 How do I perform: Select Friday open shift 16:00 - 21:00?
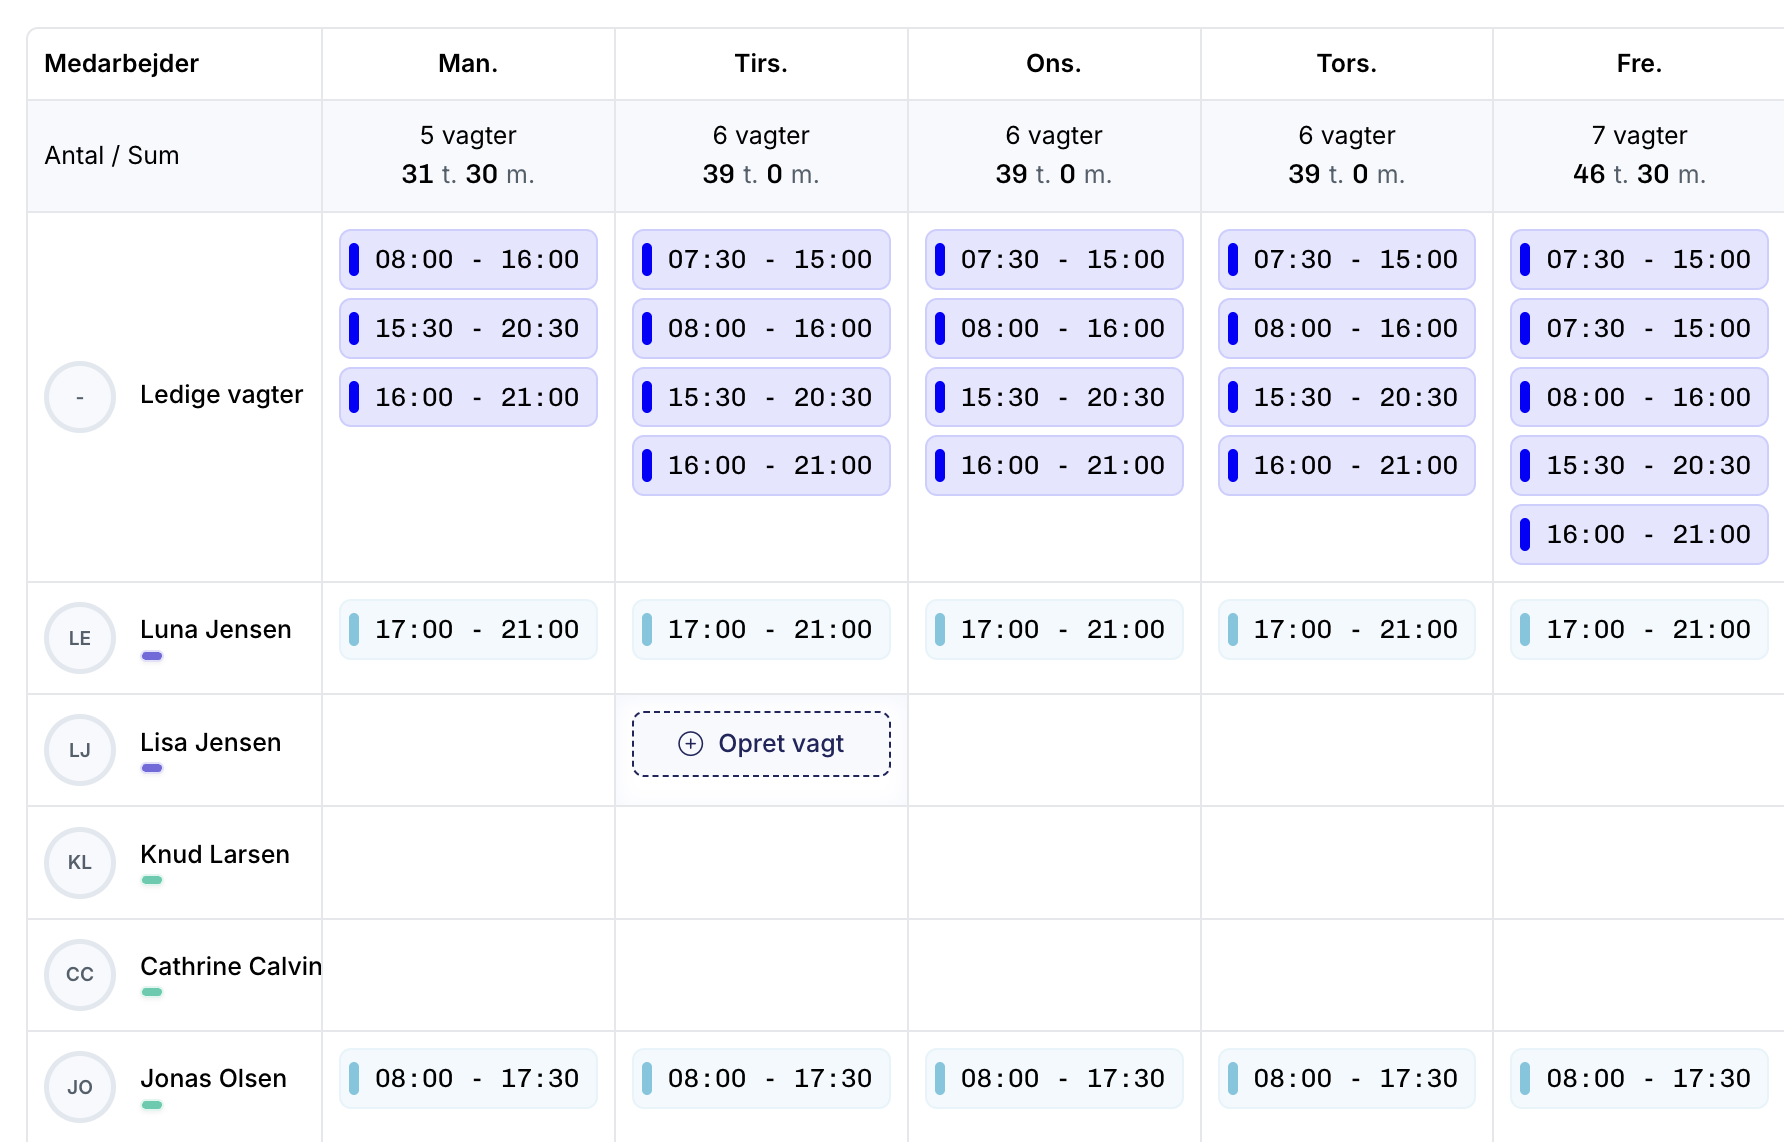[x=1639, y=535]
